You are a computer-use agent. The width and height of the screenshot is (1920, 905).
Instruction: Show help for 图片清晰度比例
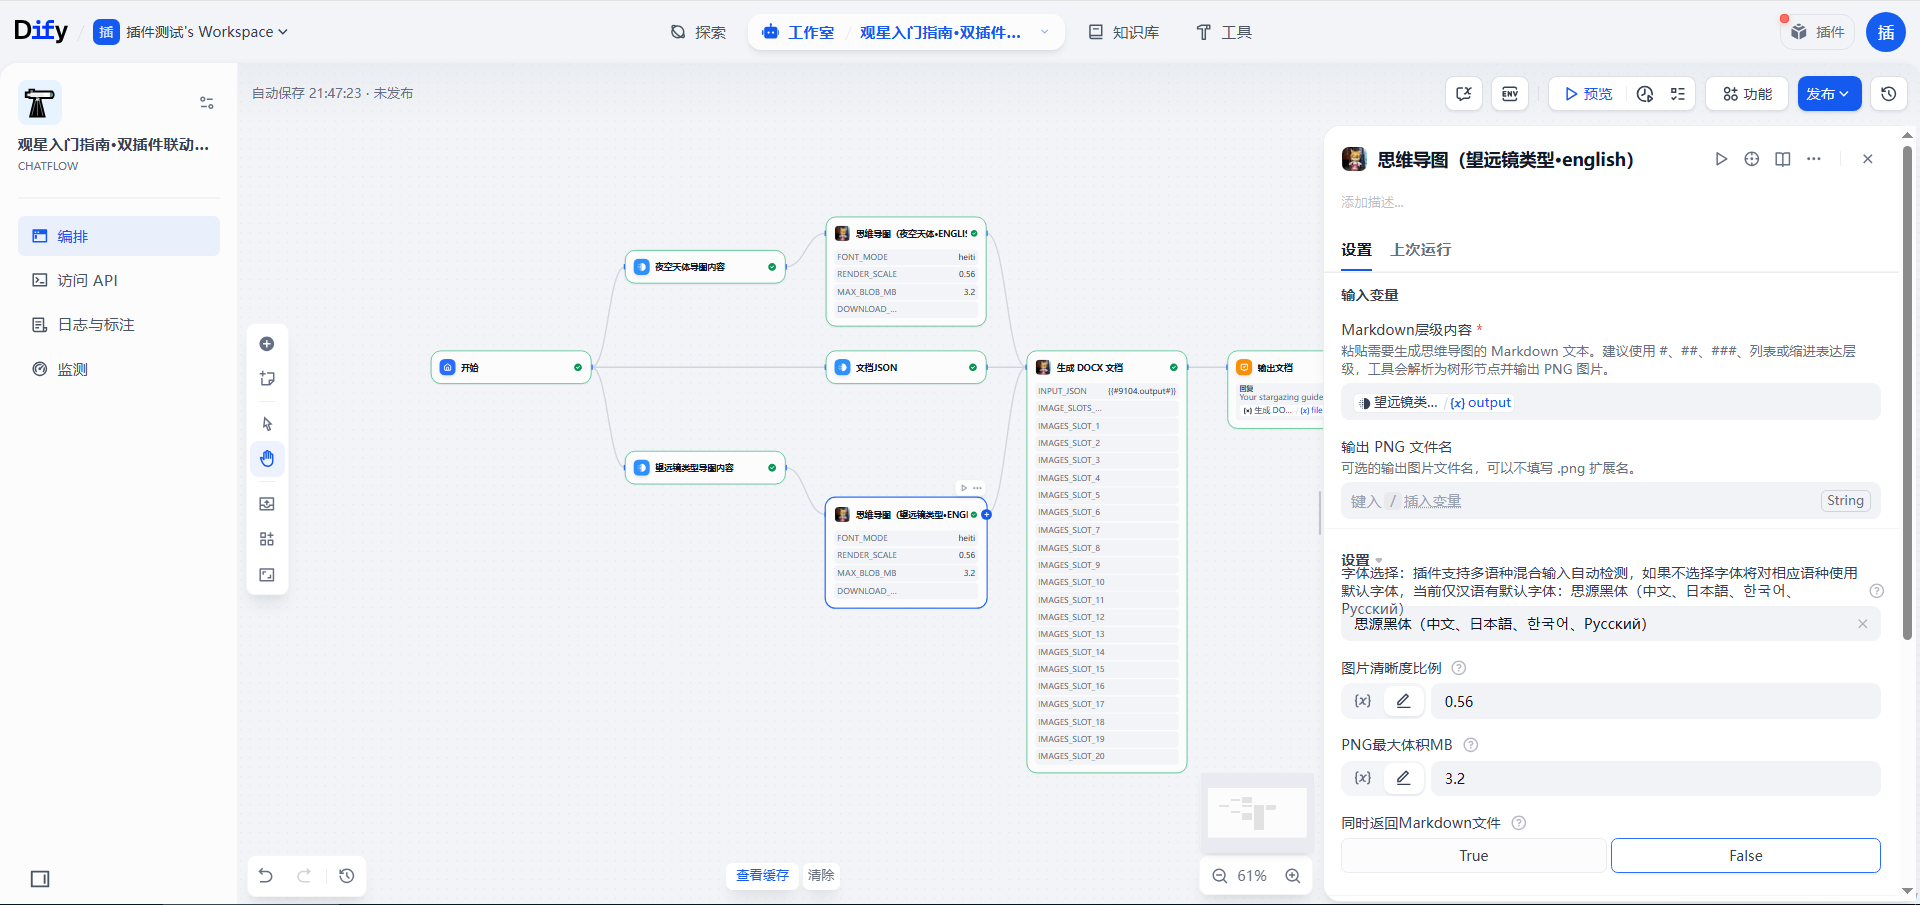coord(1459,668)
